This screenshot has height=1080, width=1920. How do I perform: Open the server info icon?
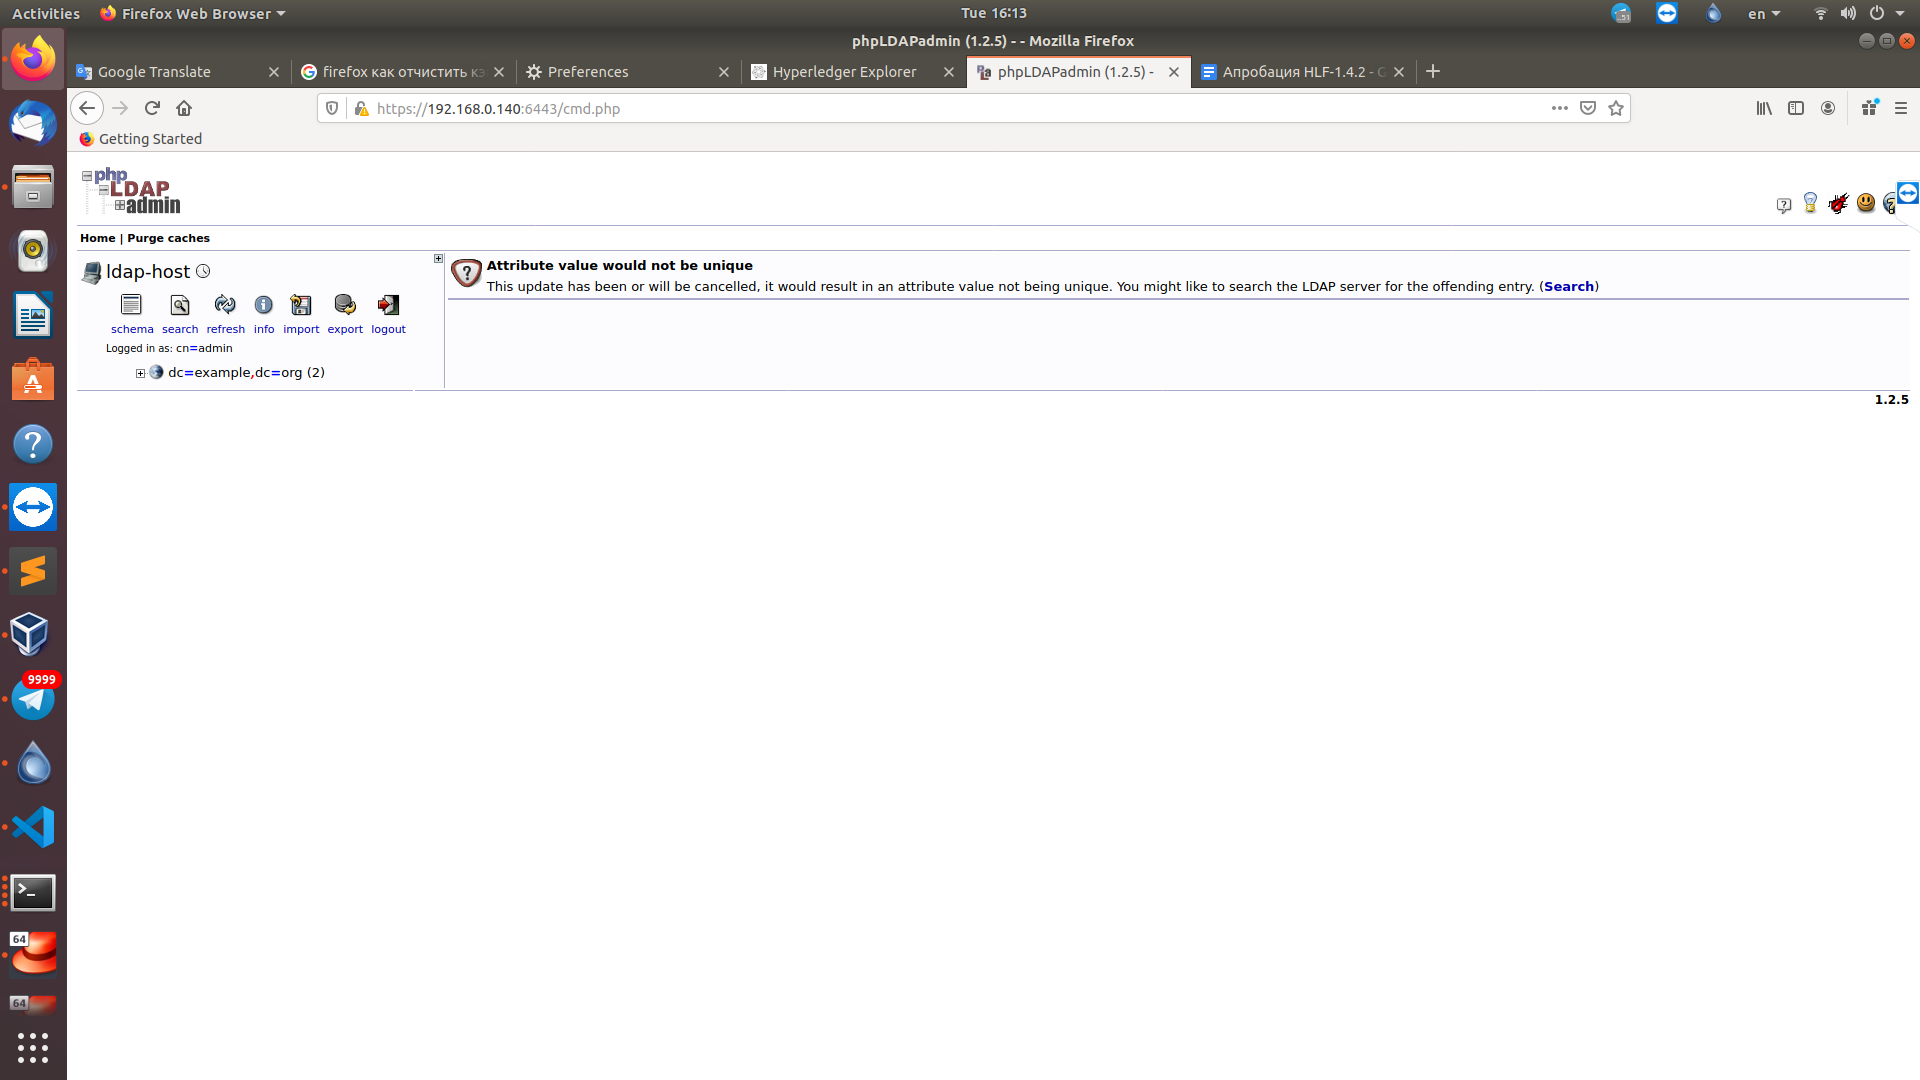[x=263, y=305]
